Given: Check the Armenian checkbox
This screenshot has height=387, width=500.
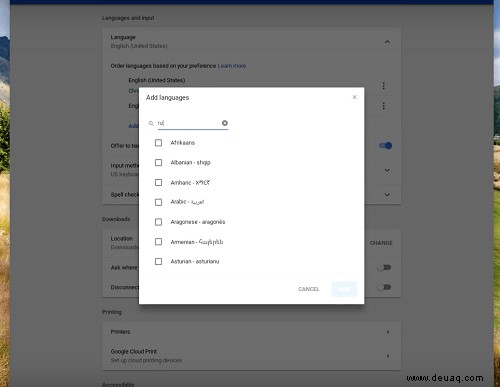Looking at the screenshot, I should coord(158,241).
